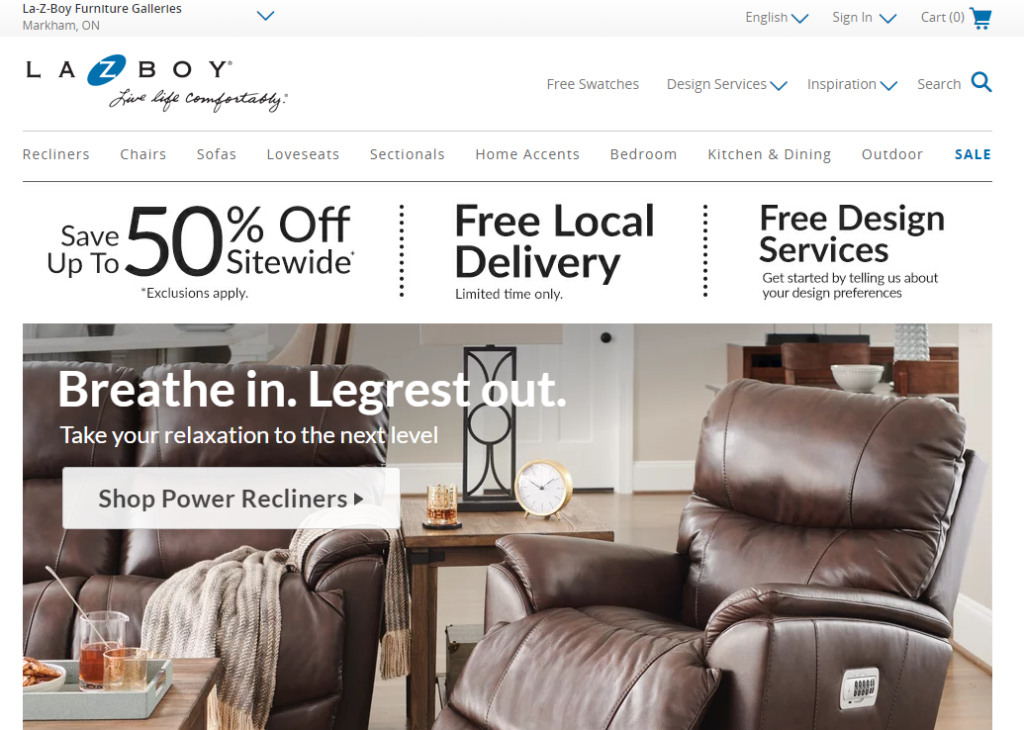This screenshot has width=1024, height=730.
Task: Open the shopping cart icon
Action: coord(980,18)
